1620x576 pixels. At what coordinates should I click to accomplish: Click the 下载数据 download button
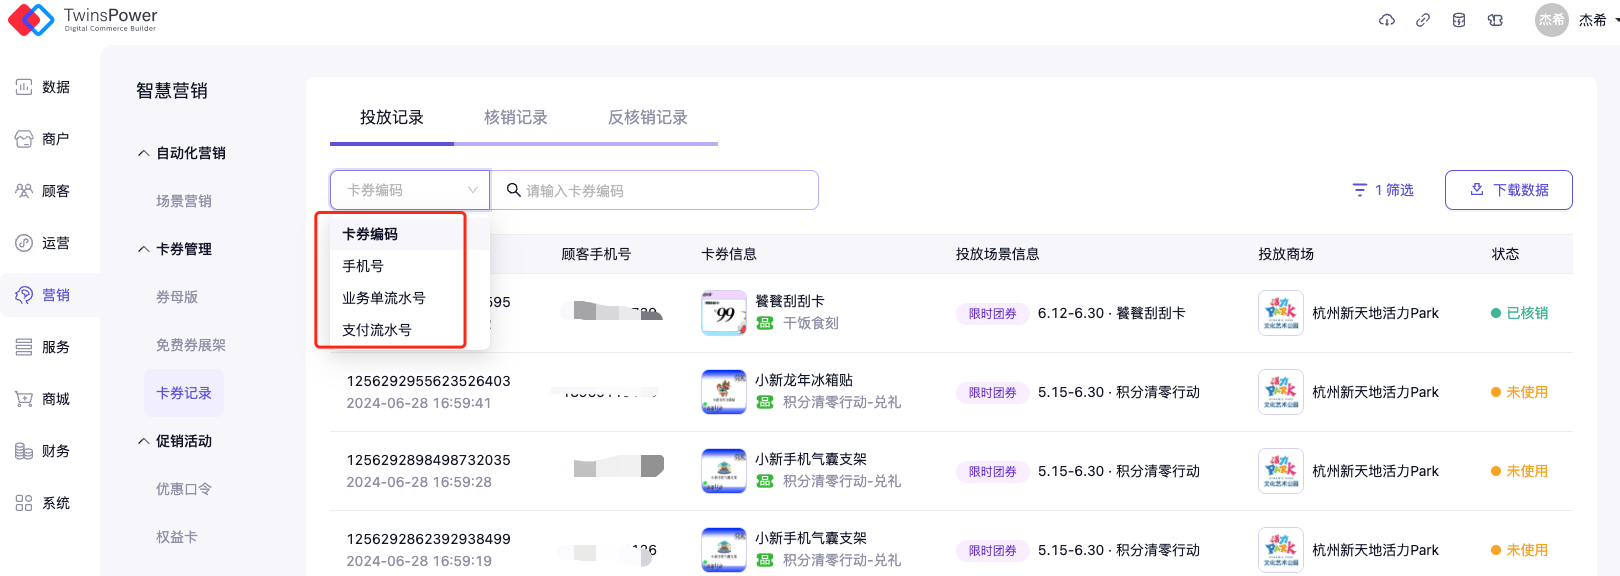[x=1508, y=190]
